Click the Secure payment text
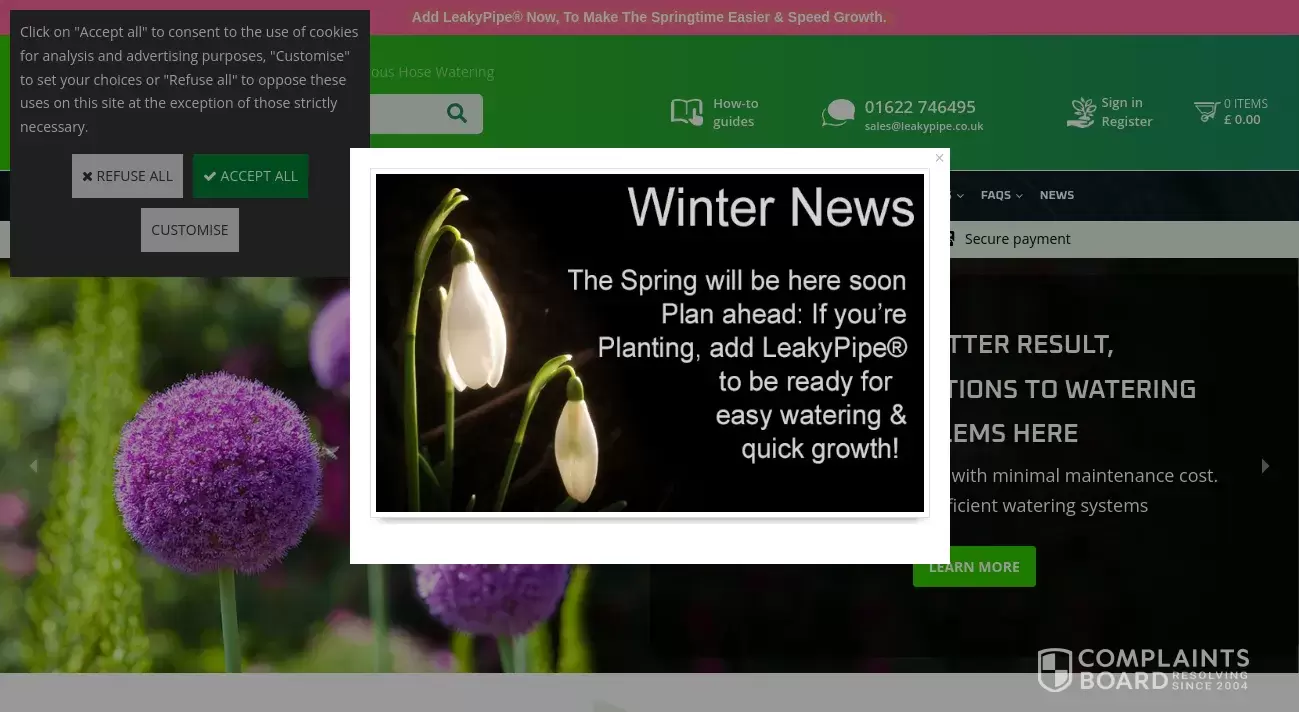This screenshot has height=712, width=1299. pos(1017,239)
